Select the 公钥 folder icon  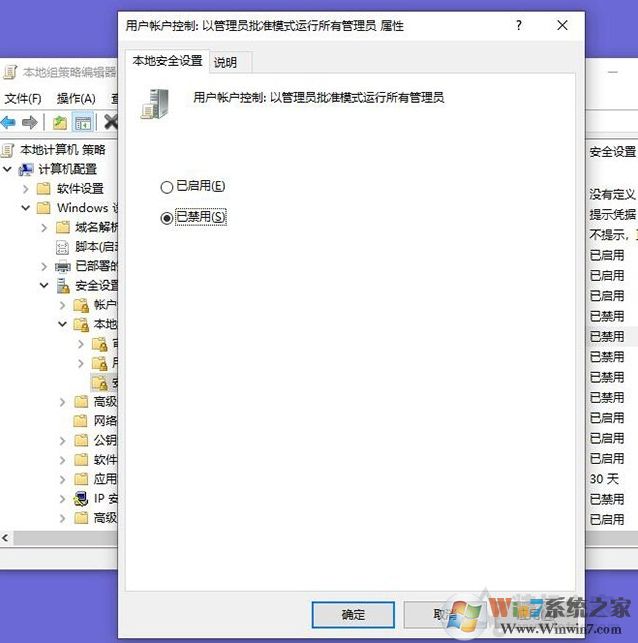click(x=81, y=440)
